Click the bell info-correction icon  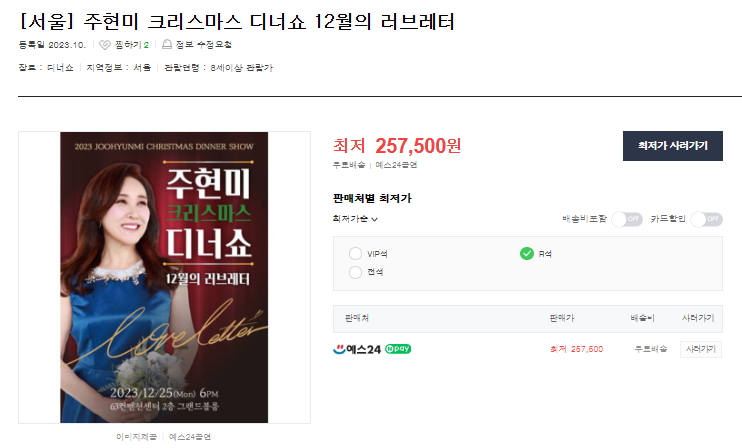(x=167, y=44)
